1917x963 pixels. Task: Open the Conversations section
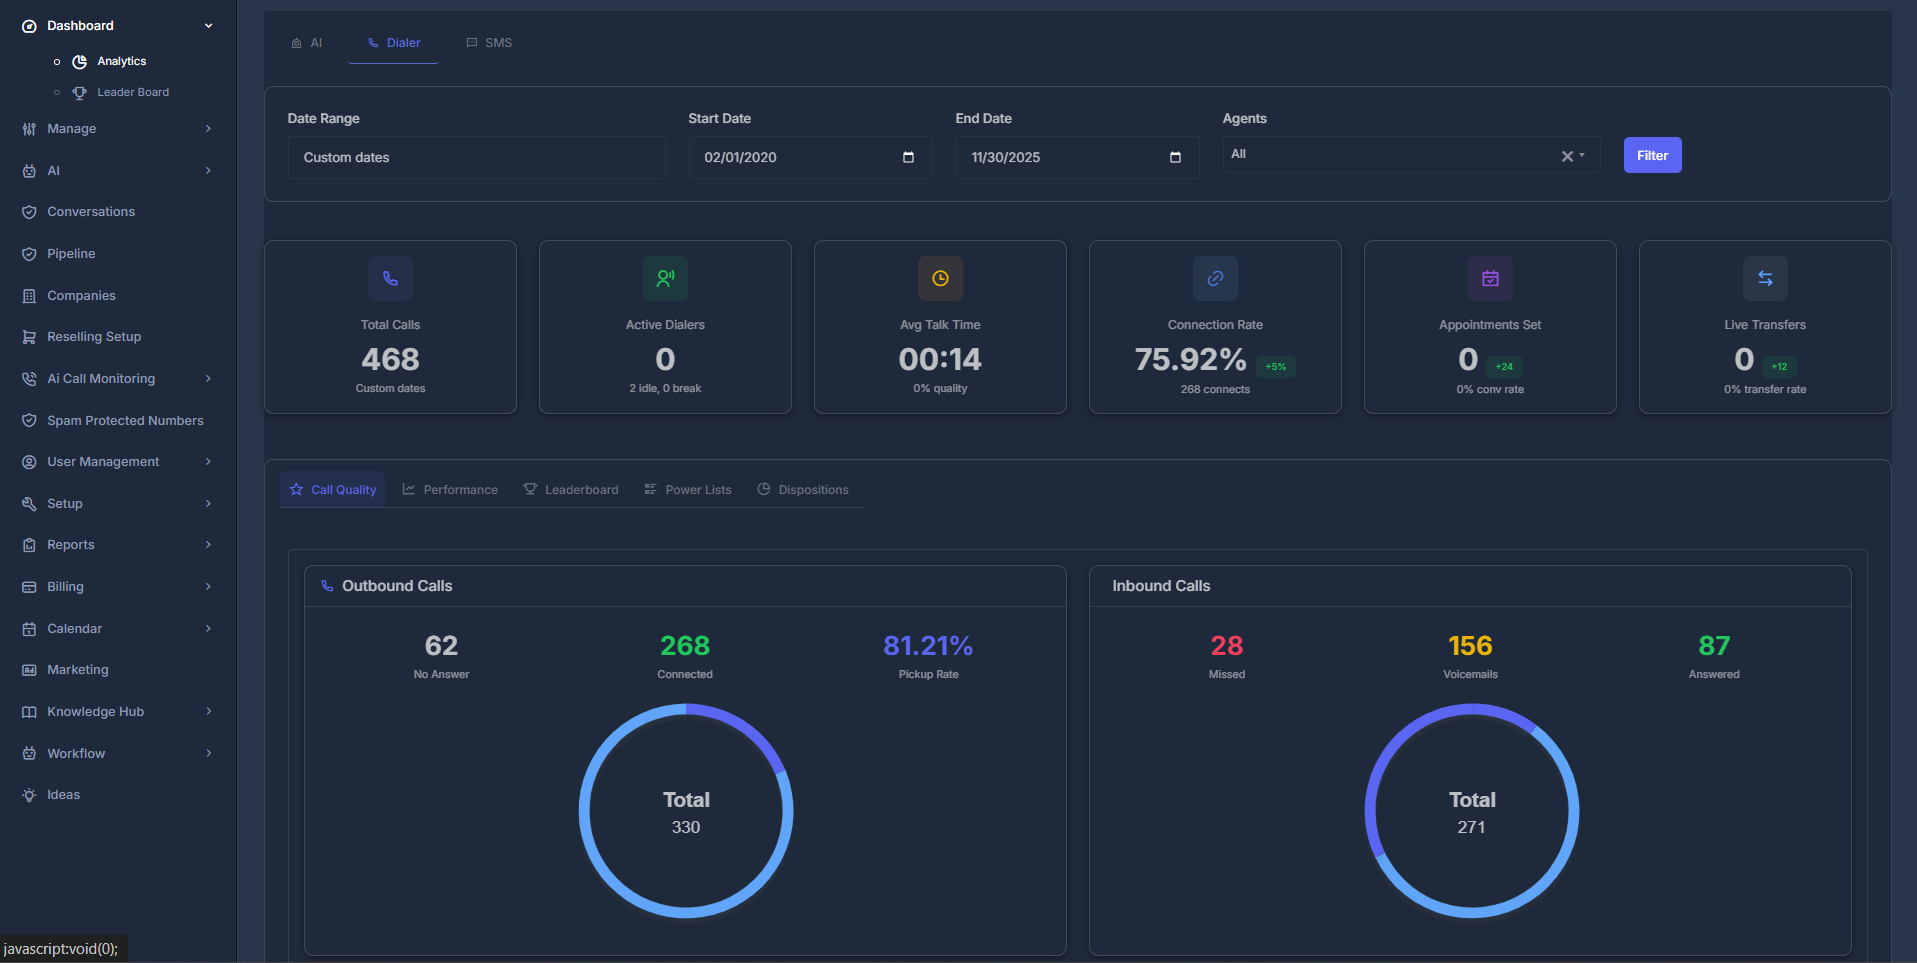pos(91,211)
